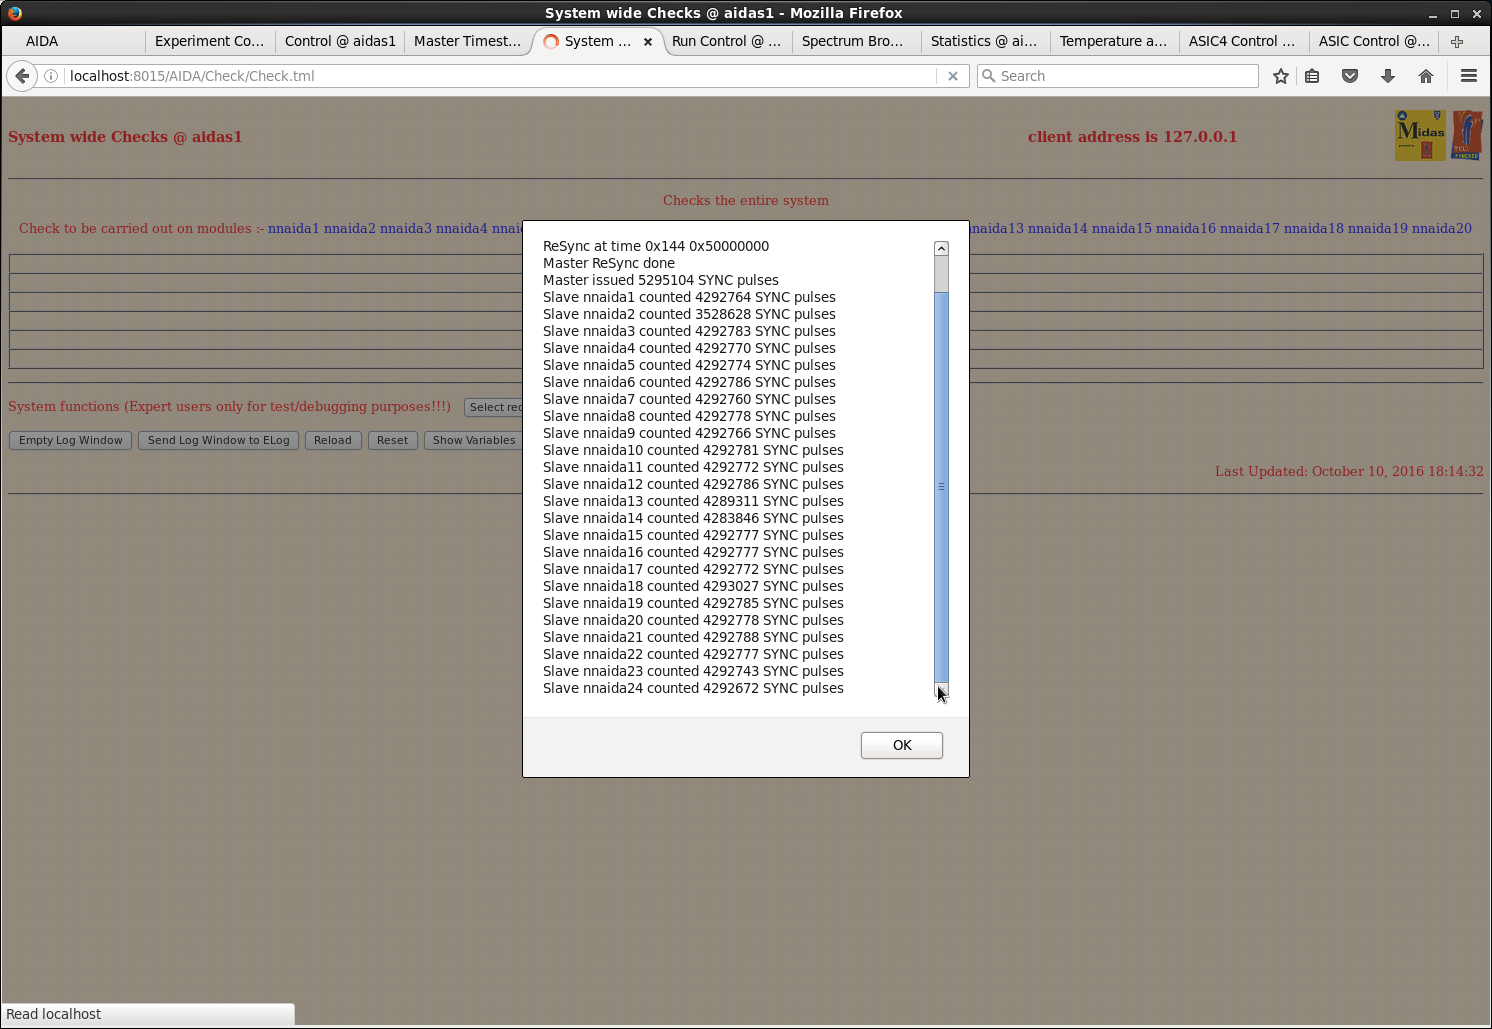Switch to Statistics @ ai... tab
Viewport: 1492px width, 1029px height.
click(983, 41)
